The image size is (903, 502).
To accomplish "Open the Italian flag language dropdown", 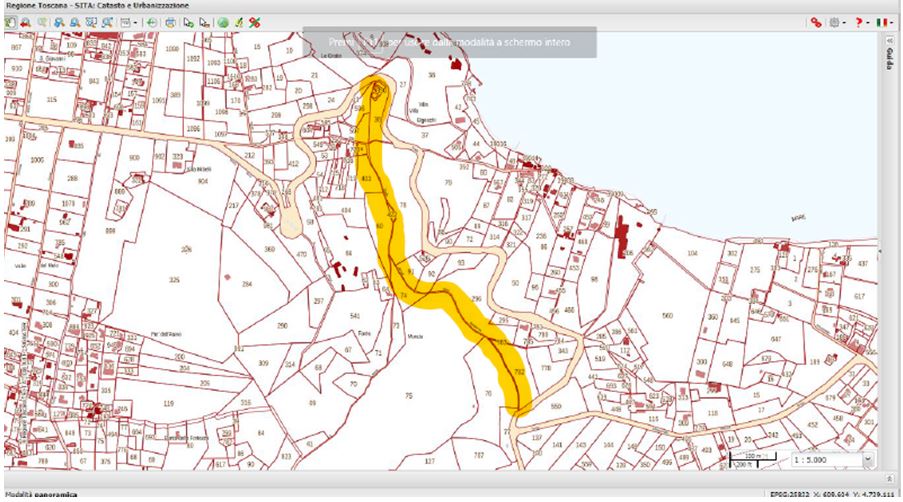I will 884,21.
